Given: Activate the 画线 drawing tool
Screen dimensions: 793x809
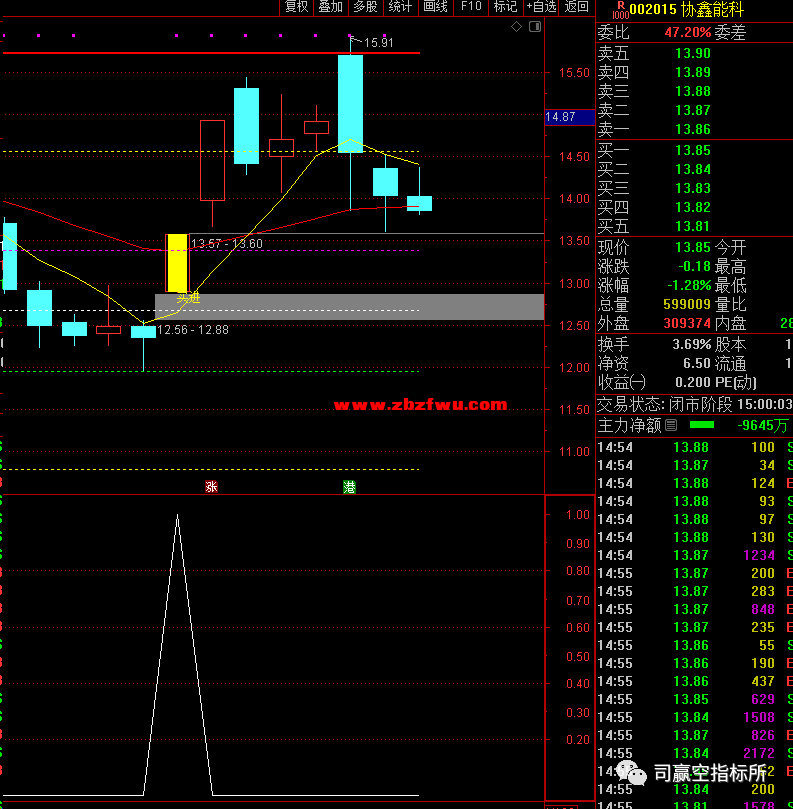Looking at the screenshot, I should click(x=435, y=7).
